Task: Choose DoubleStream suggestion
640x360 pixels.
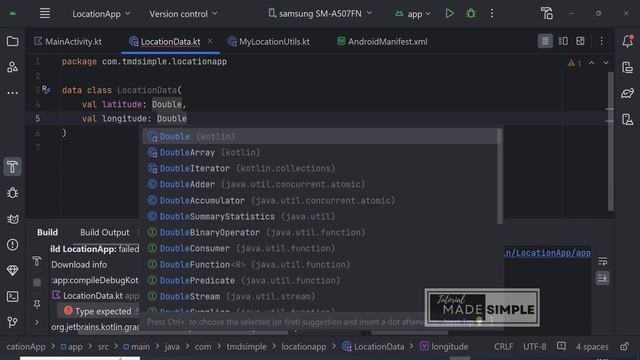Action: tap(320, 296)
